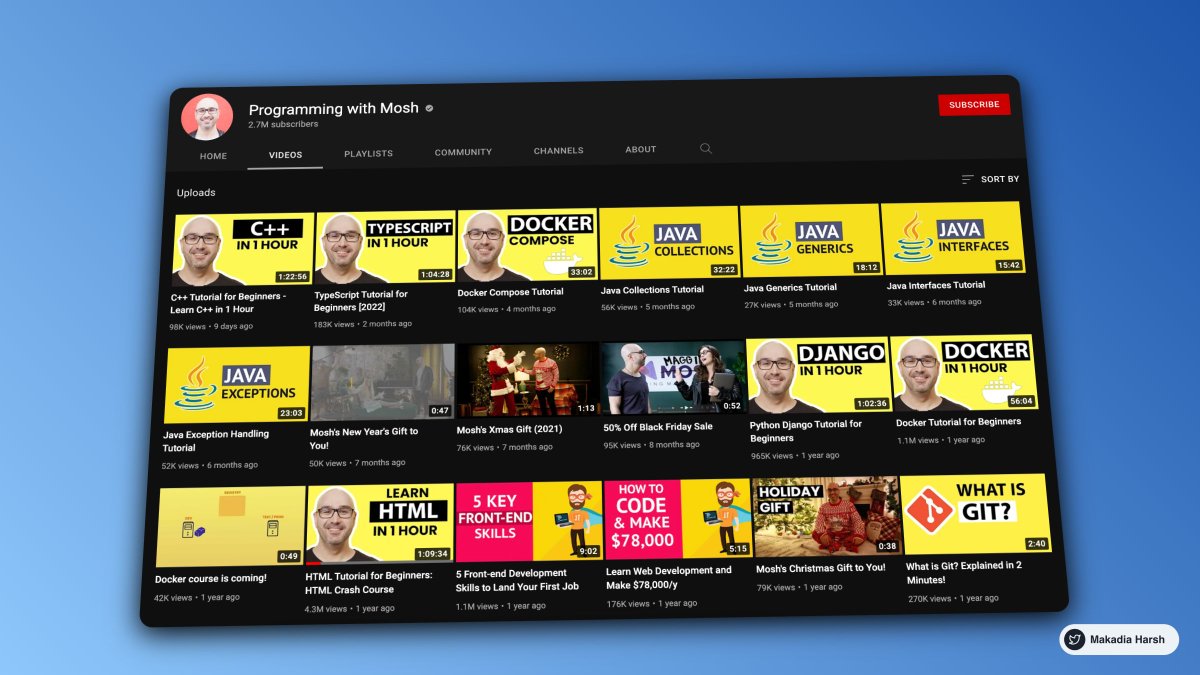Open the ABOUT tab

click(640, 148)
